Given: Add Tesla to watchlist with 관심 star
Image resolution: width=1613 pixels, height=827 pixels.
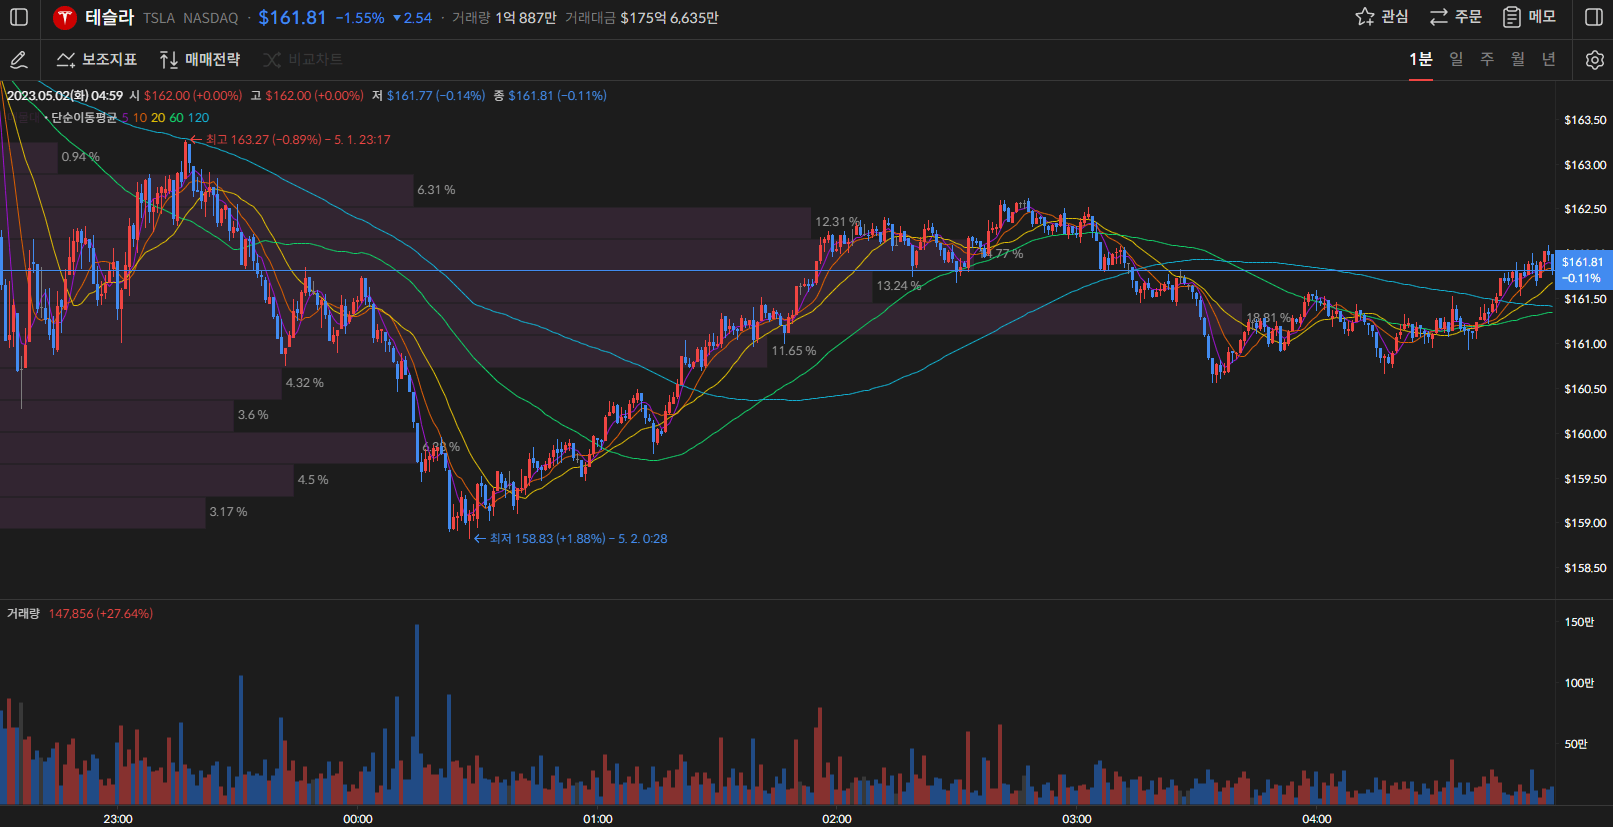Looking at the screenshot, I should click(x=1381, y=17).
